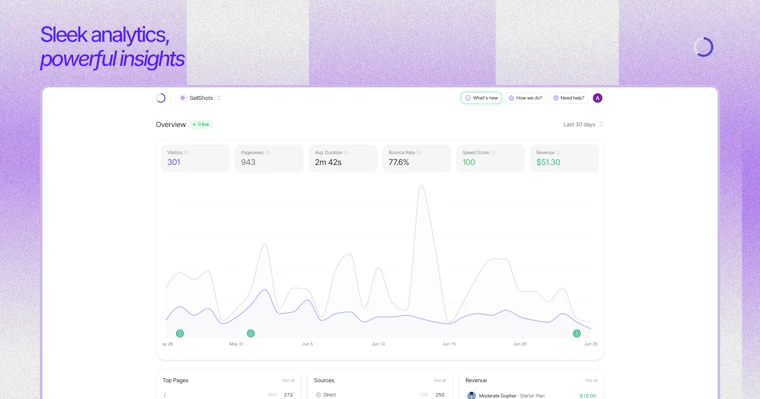The height and width of the screenshot is (399, 760).
Task: Click the Jun 15 axis label
Action: click(x=449, y=344)
